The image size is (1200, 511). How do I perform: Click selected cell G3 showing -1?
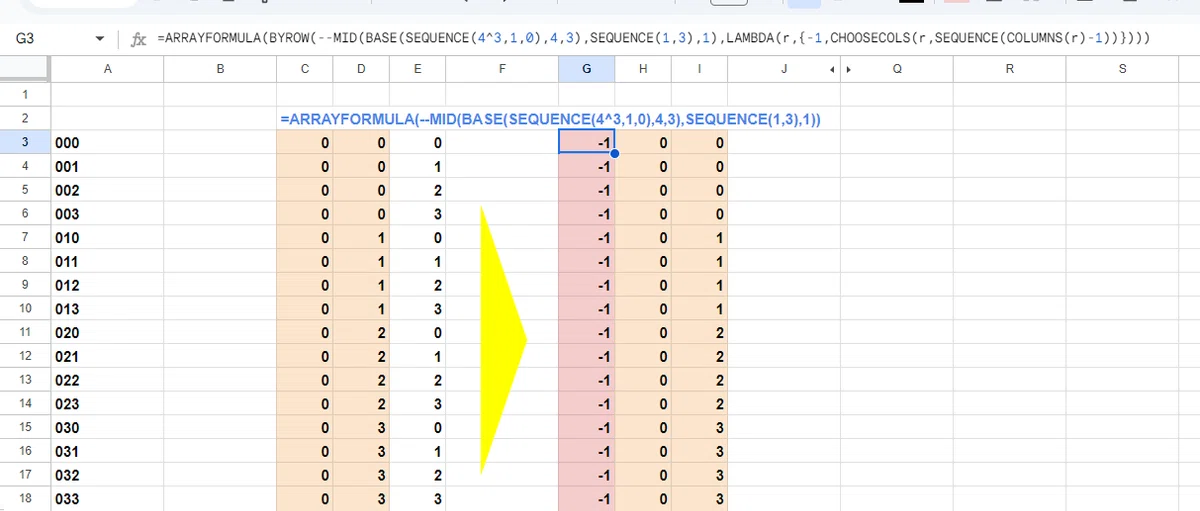586,143
